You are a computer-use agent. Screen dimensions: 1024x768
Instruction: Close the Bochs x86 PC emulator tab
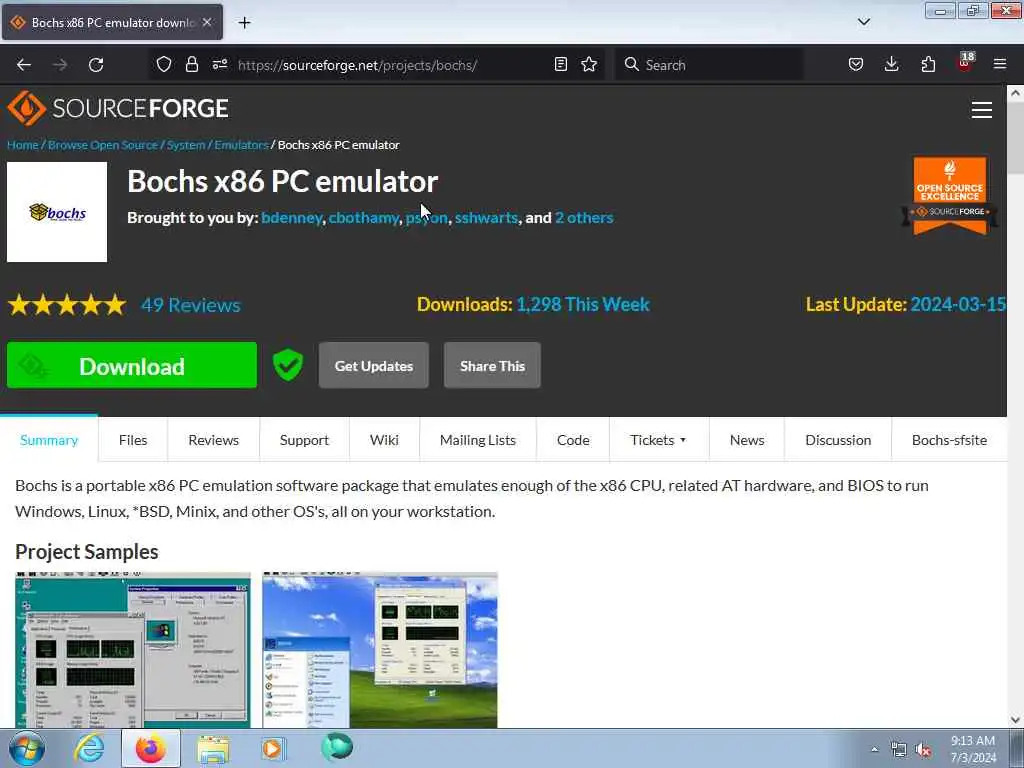[x=207, y=22]
